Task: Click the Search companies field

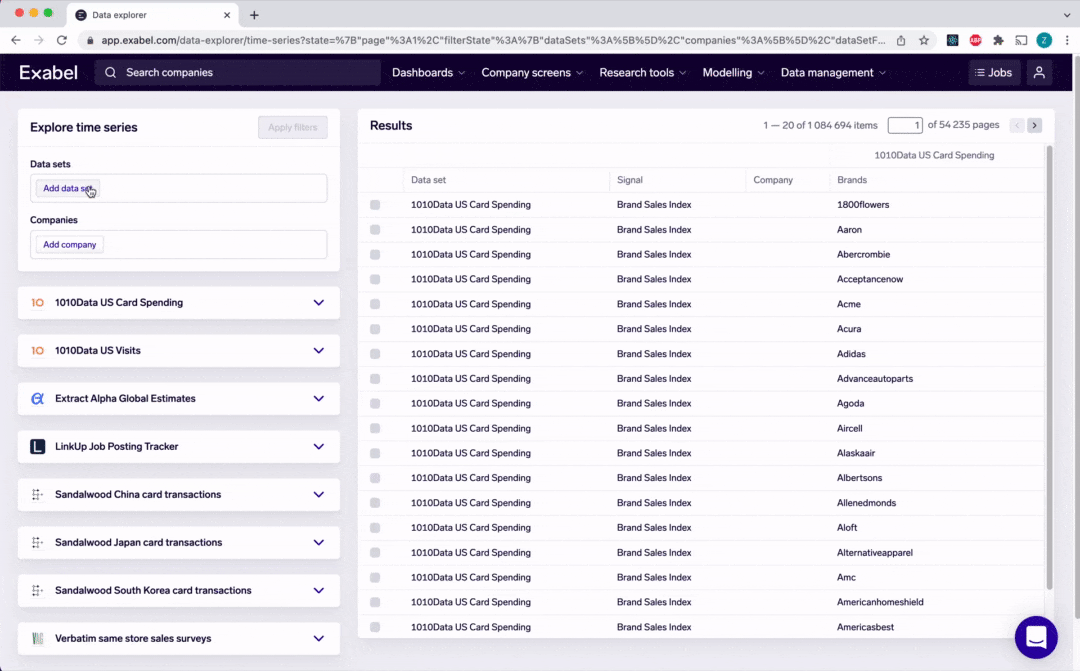Action: [x=238, y=72]
